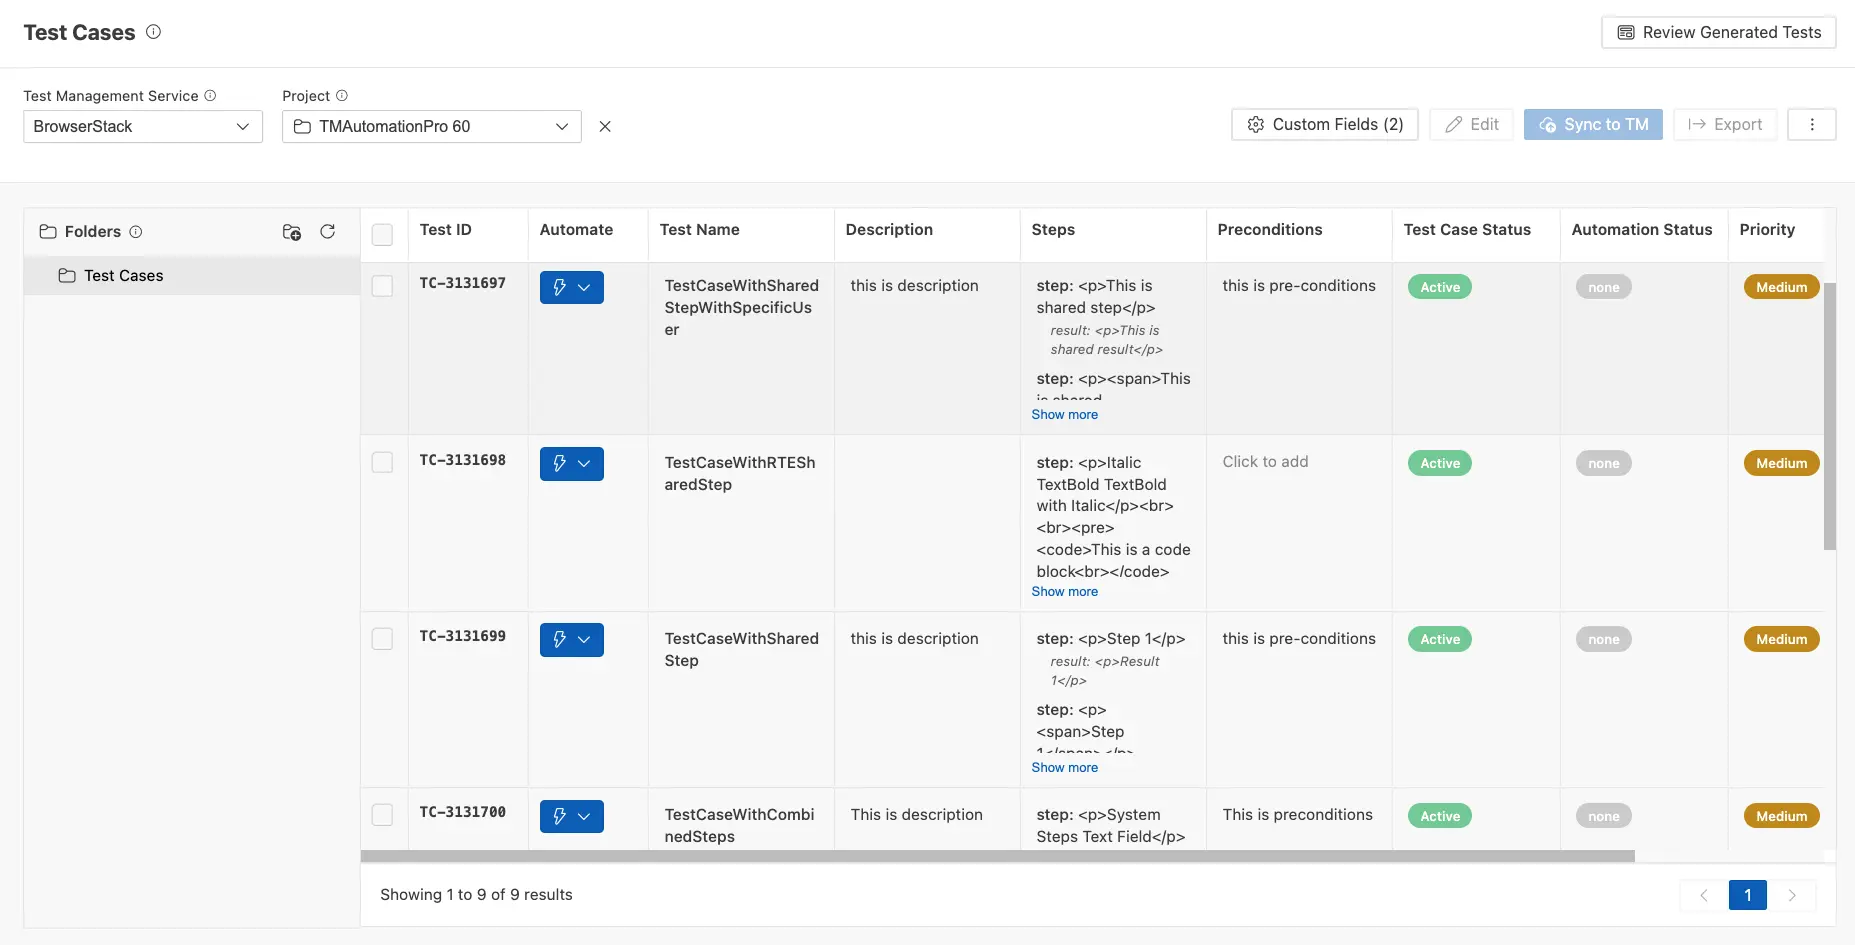Image resolution: width=1855 pixels, height=945 pixels.
Task: Show more steps for TC-3131698
Action: click(1064, 591)
